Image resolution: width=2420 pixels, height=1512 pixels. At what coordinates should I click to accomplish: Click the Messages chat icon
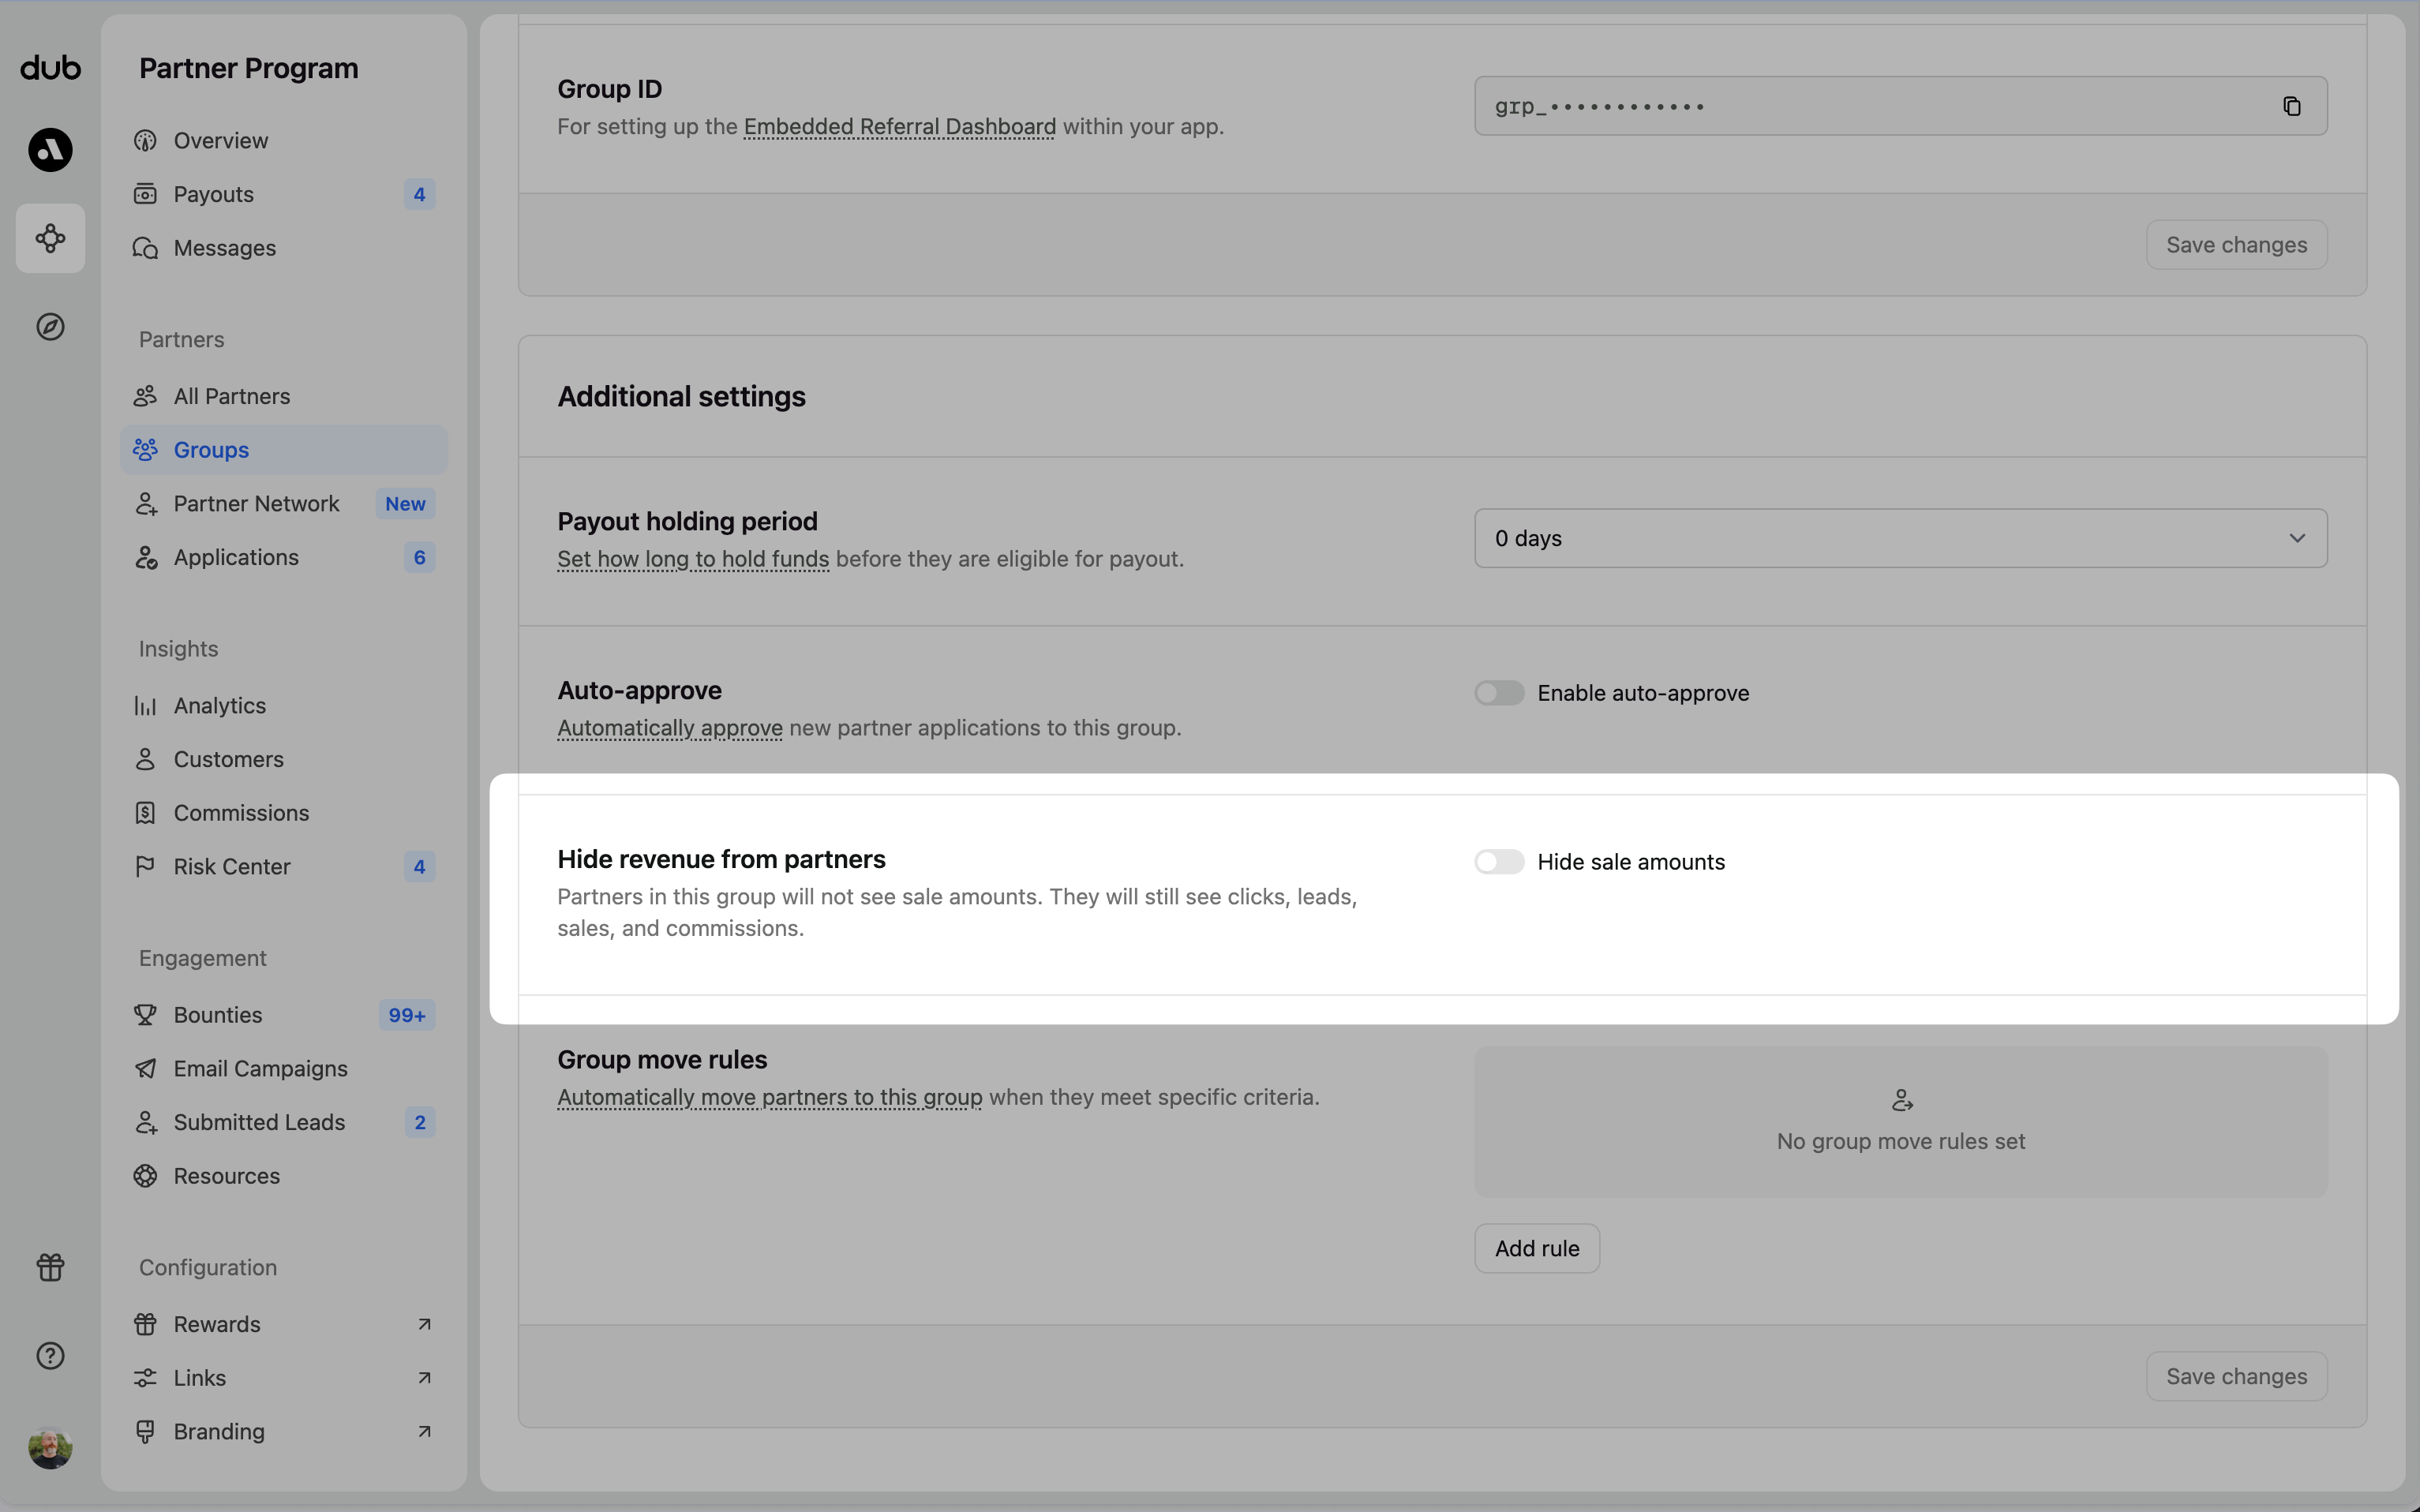coord(146,248)
